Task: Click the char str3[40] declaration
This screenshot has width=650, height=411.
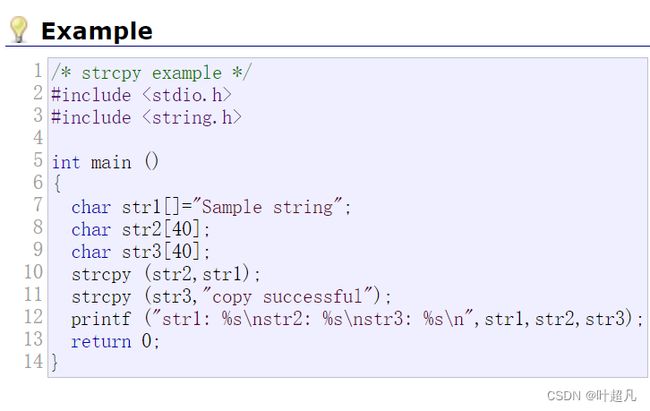Action: [x=141, y=251]
